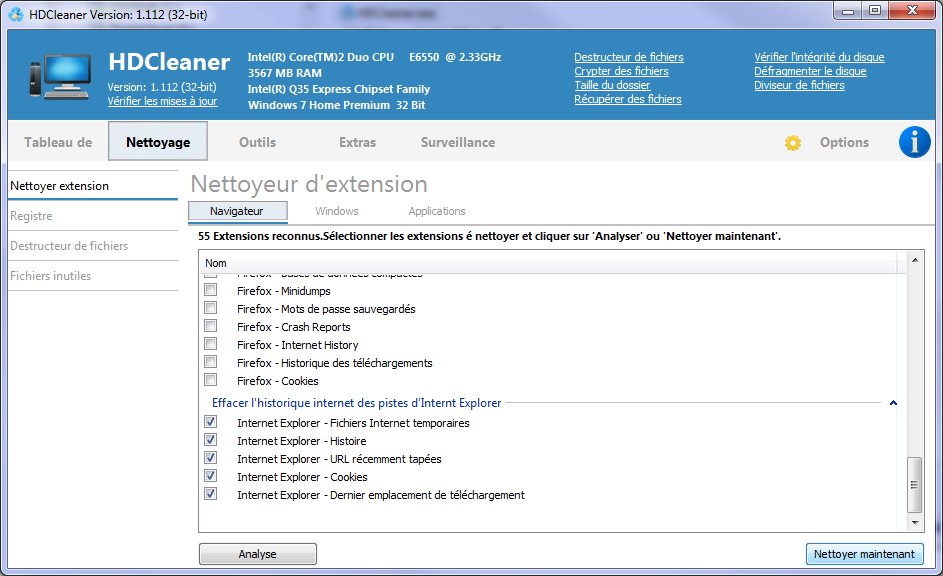Tick Firefox - Mots de passe sauvegardés checkbox

[210, 308]
